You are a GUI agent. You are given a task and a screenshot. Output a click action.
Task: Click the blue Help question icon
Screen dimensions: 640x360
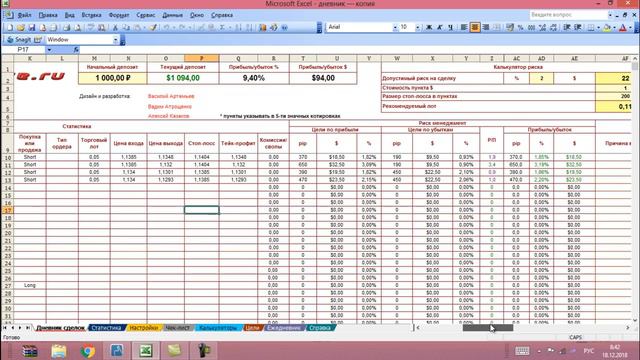pos(284,27)
